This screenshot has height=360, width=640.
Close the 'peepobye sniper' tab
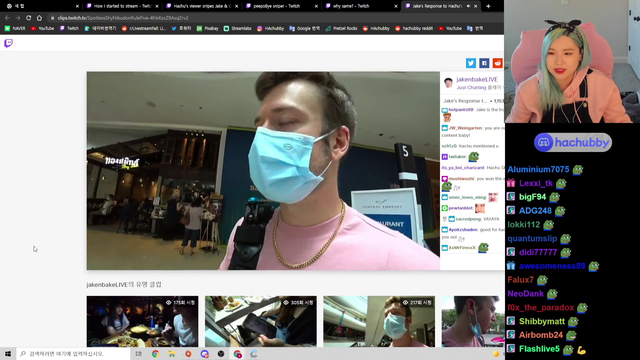tap(316, 6)
